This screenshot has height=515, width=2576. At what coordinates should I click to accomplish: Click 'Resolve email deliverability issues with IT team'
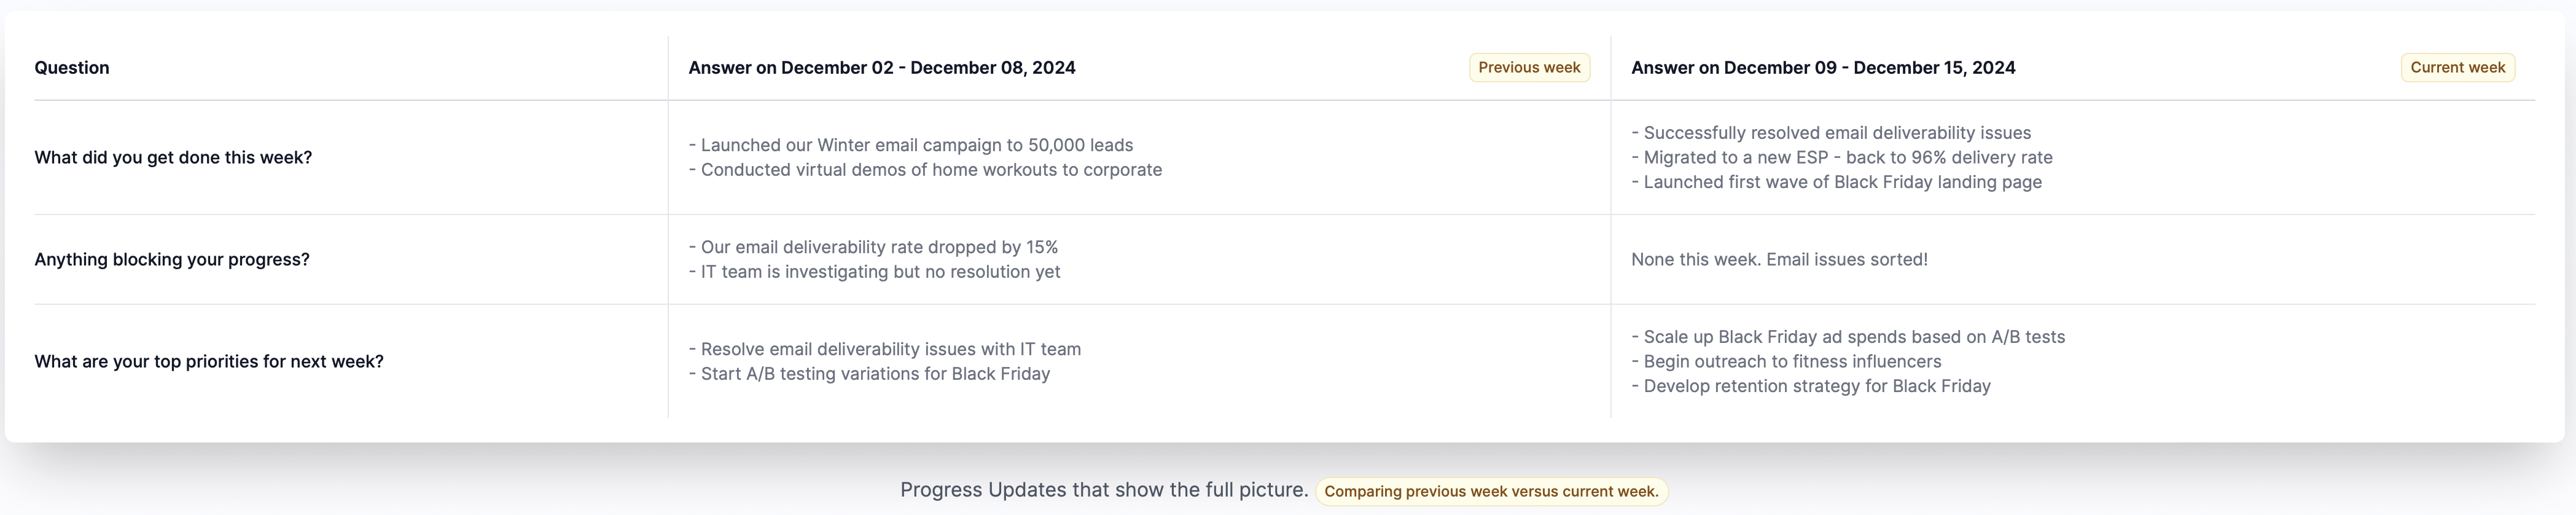coord(885,349)
